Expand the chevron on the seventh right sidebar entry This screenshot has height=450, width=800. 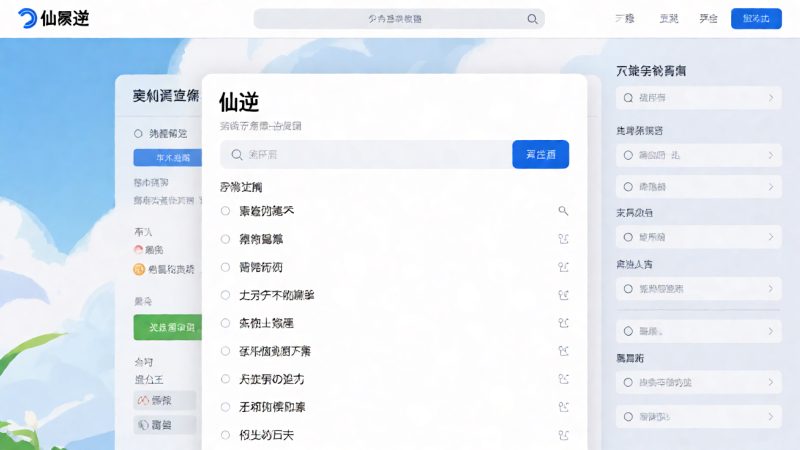click(x=771, y=382)
